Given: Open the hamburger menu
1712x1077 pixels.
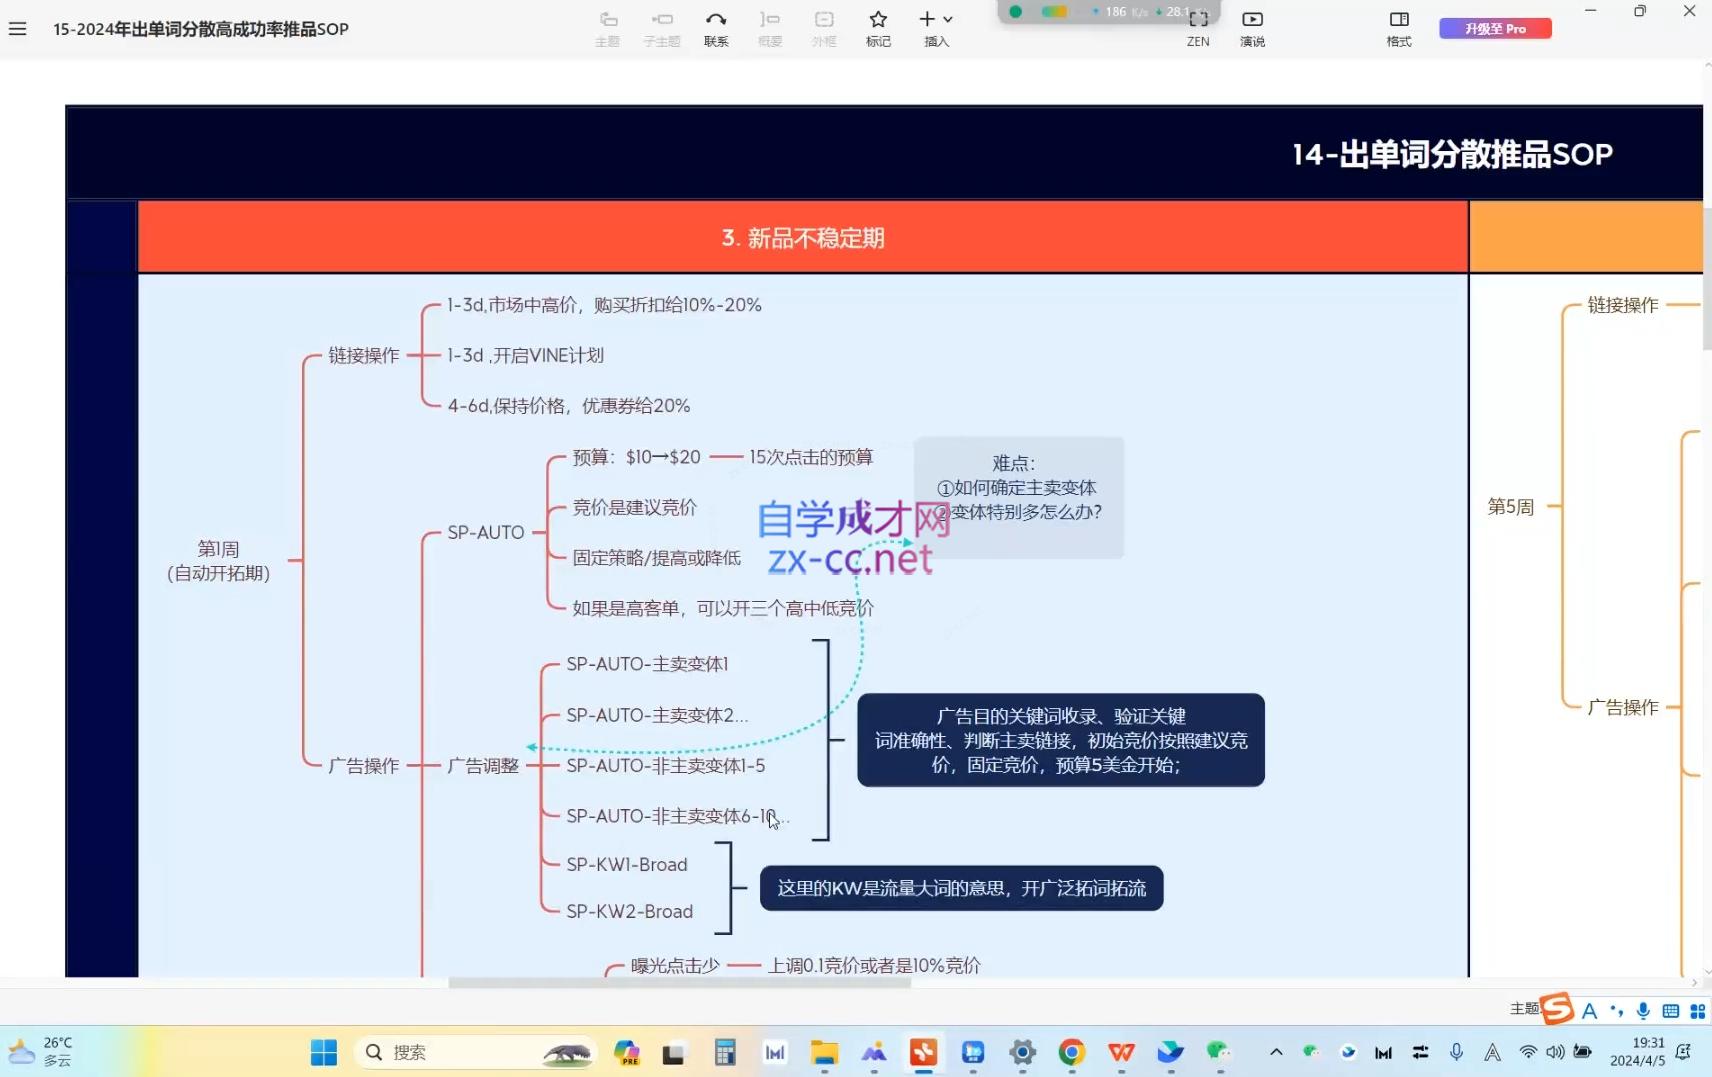Looking at the screenshot, I should [x=16, y=28].
